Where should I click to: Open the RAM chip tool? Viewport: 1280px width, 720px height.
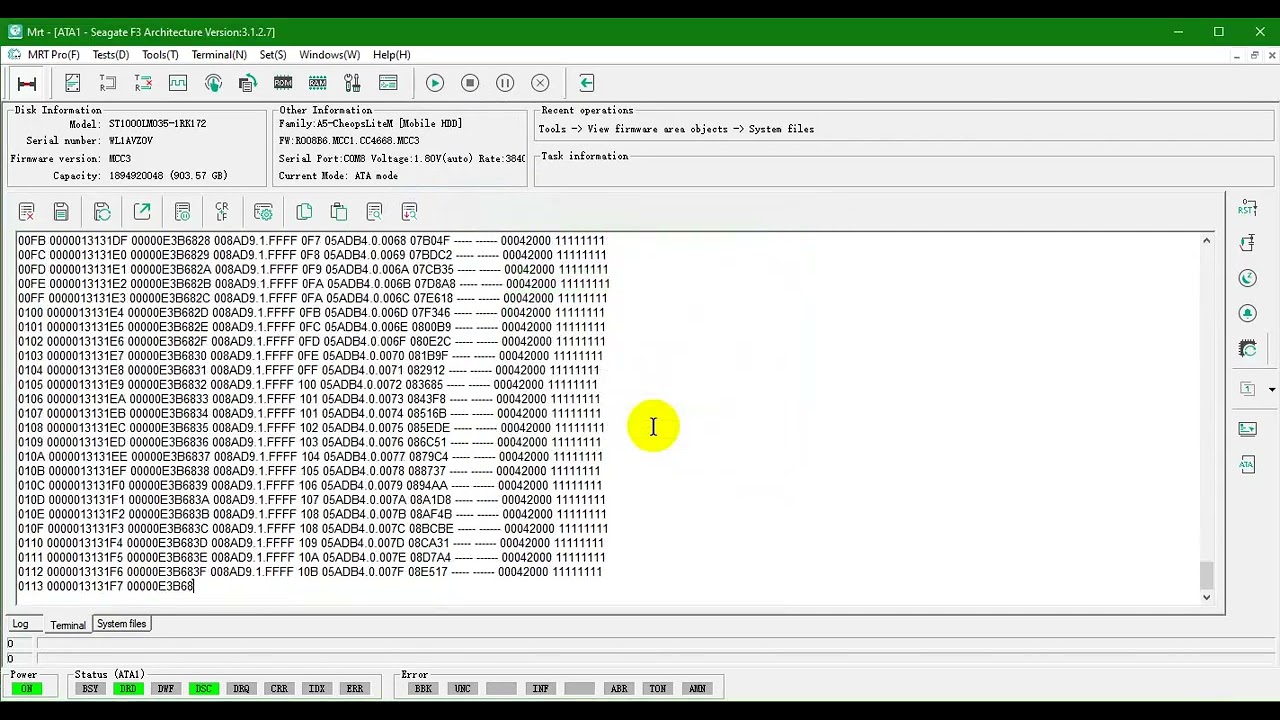[x=318, y=83]
